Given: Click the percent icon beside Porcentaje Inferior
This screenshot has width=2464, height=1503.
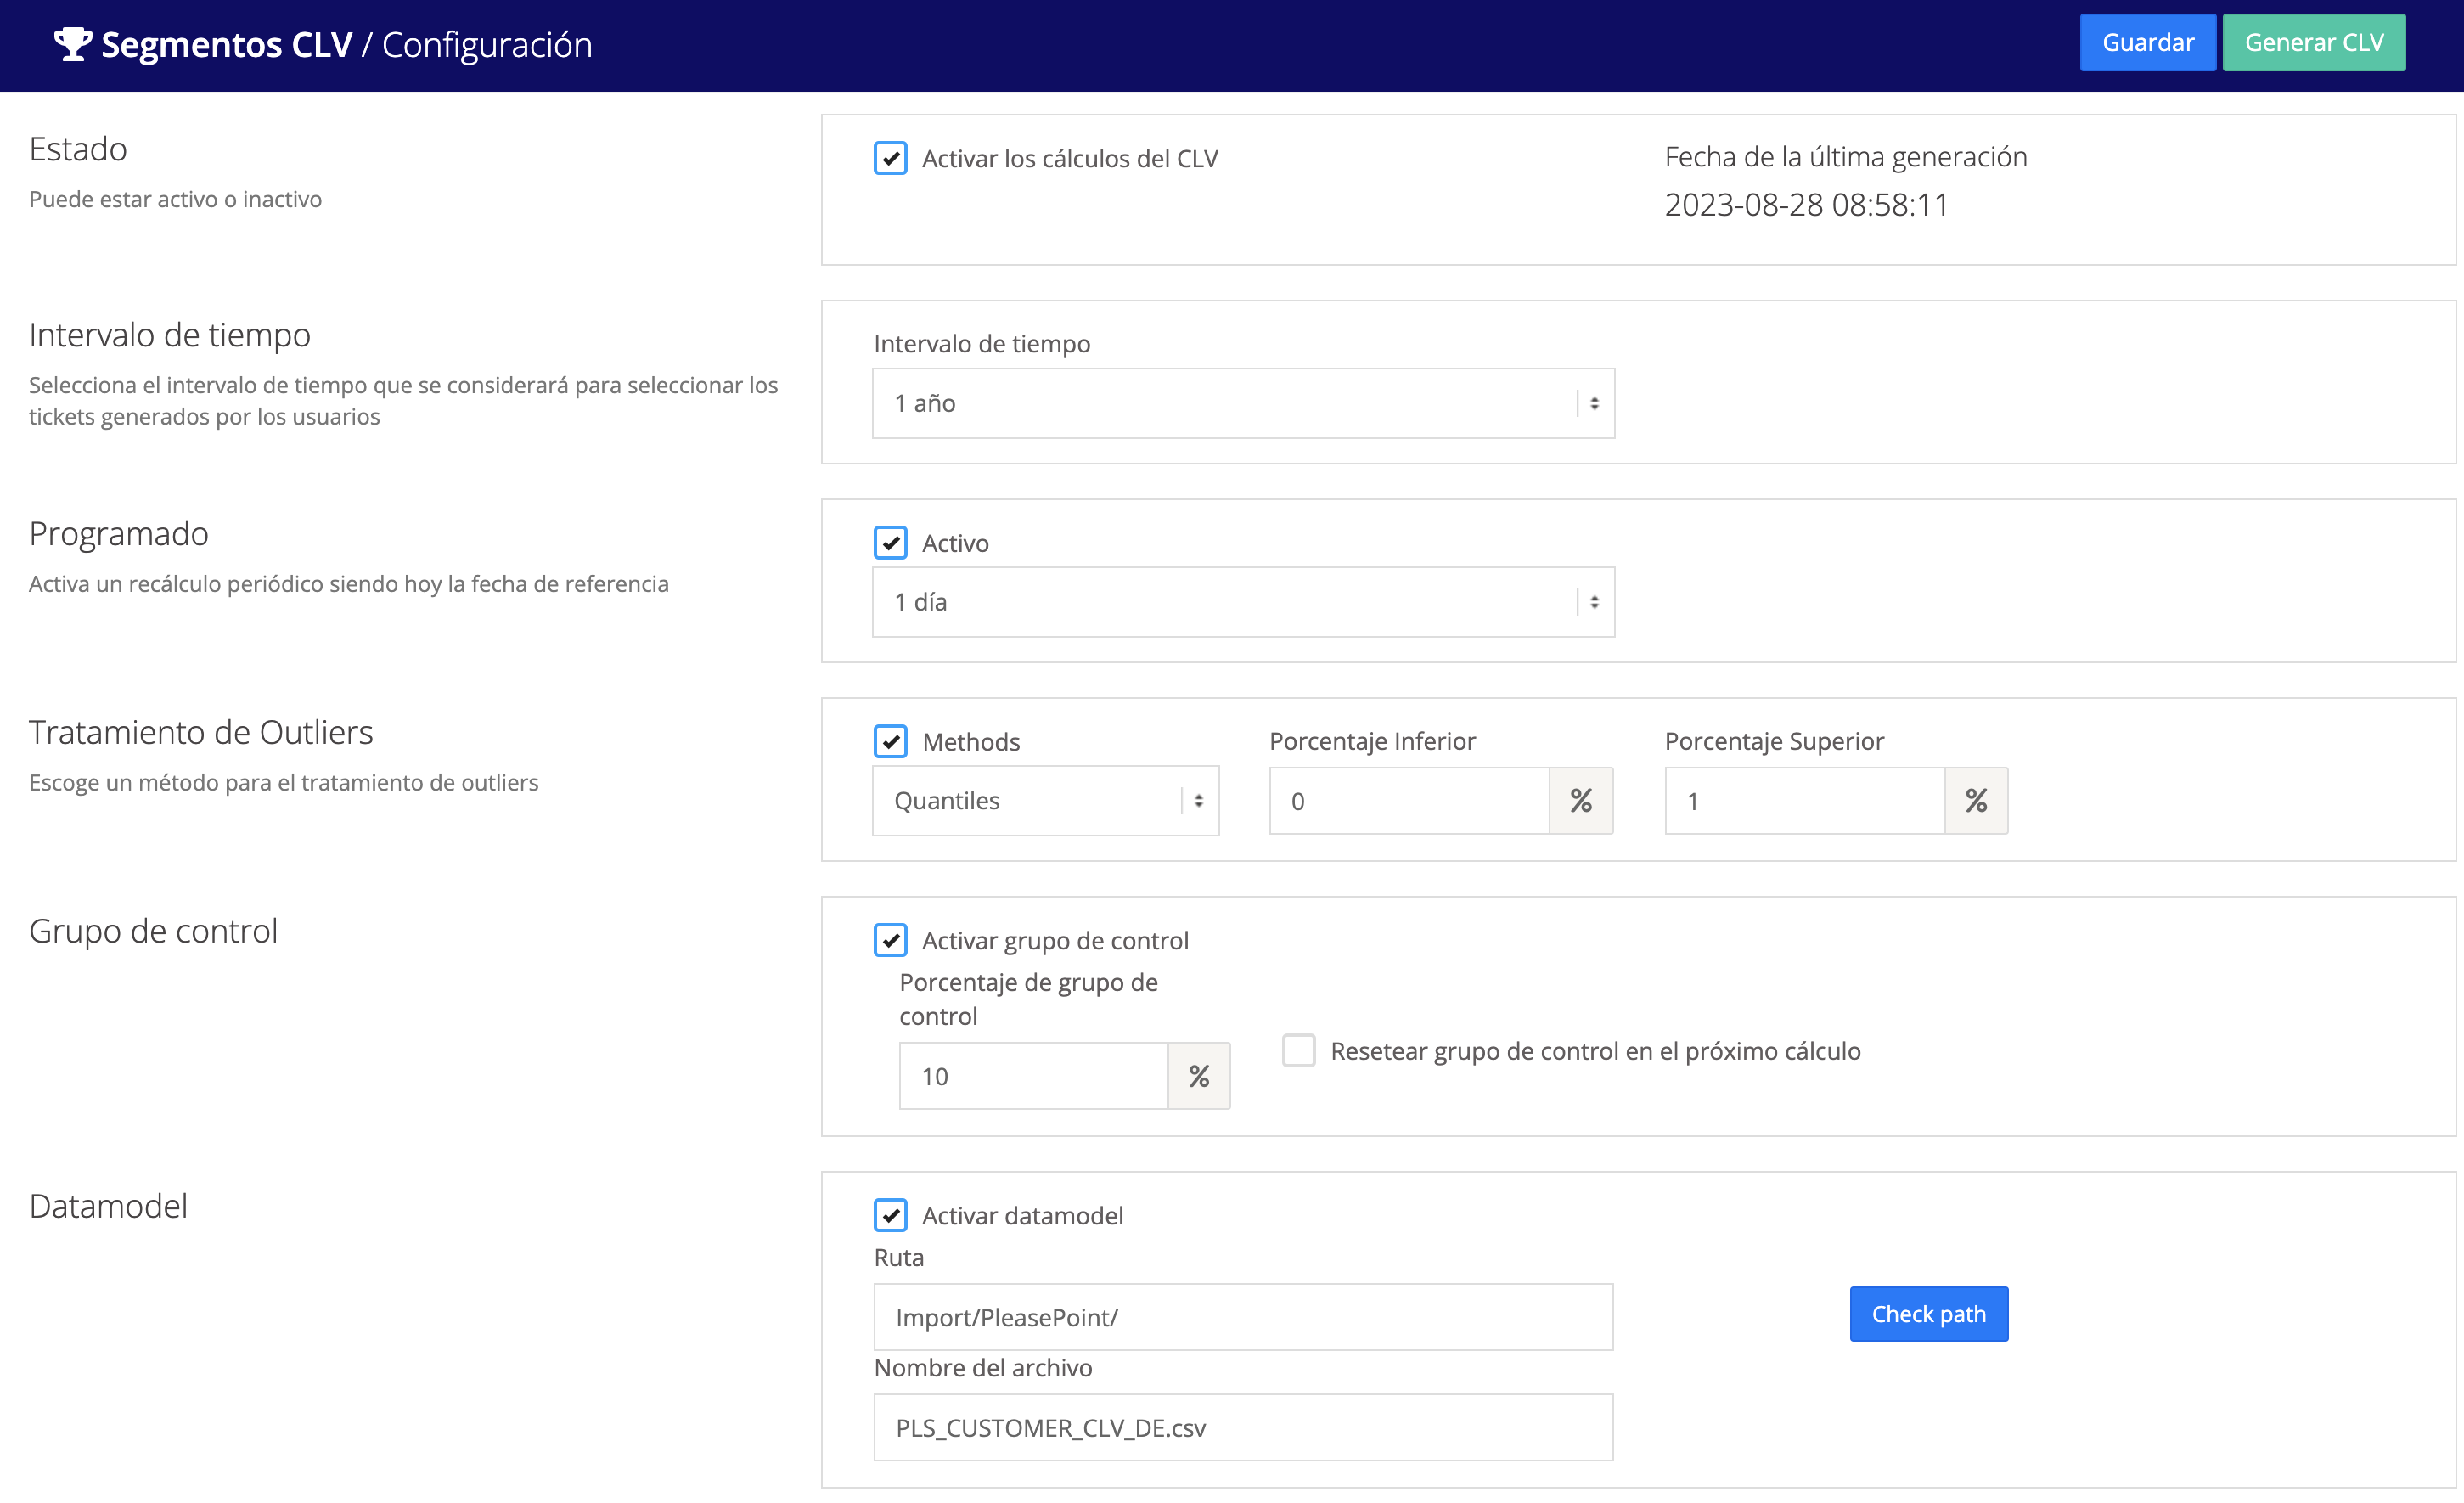Looking at the screenshot, I should (1580, 801).
